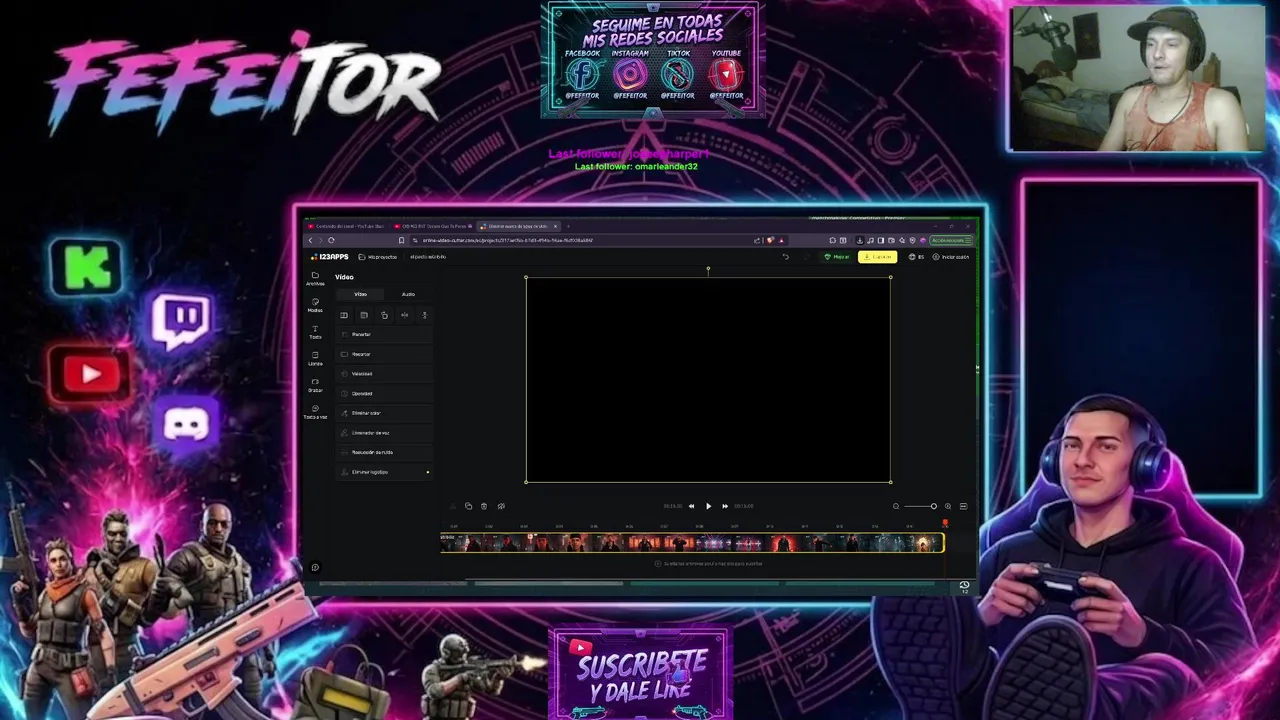Play the video preview
The width and height of the screenshot is (1280, 720).
click(x=708, y=506)
